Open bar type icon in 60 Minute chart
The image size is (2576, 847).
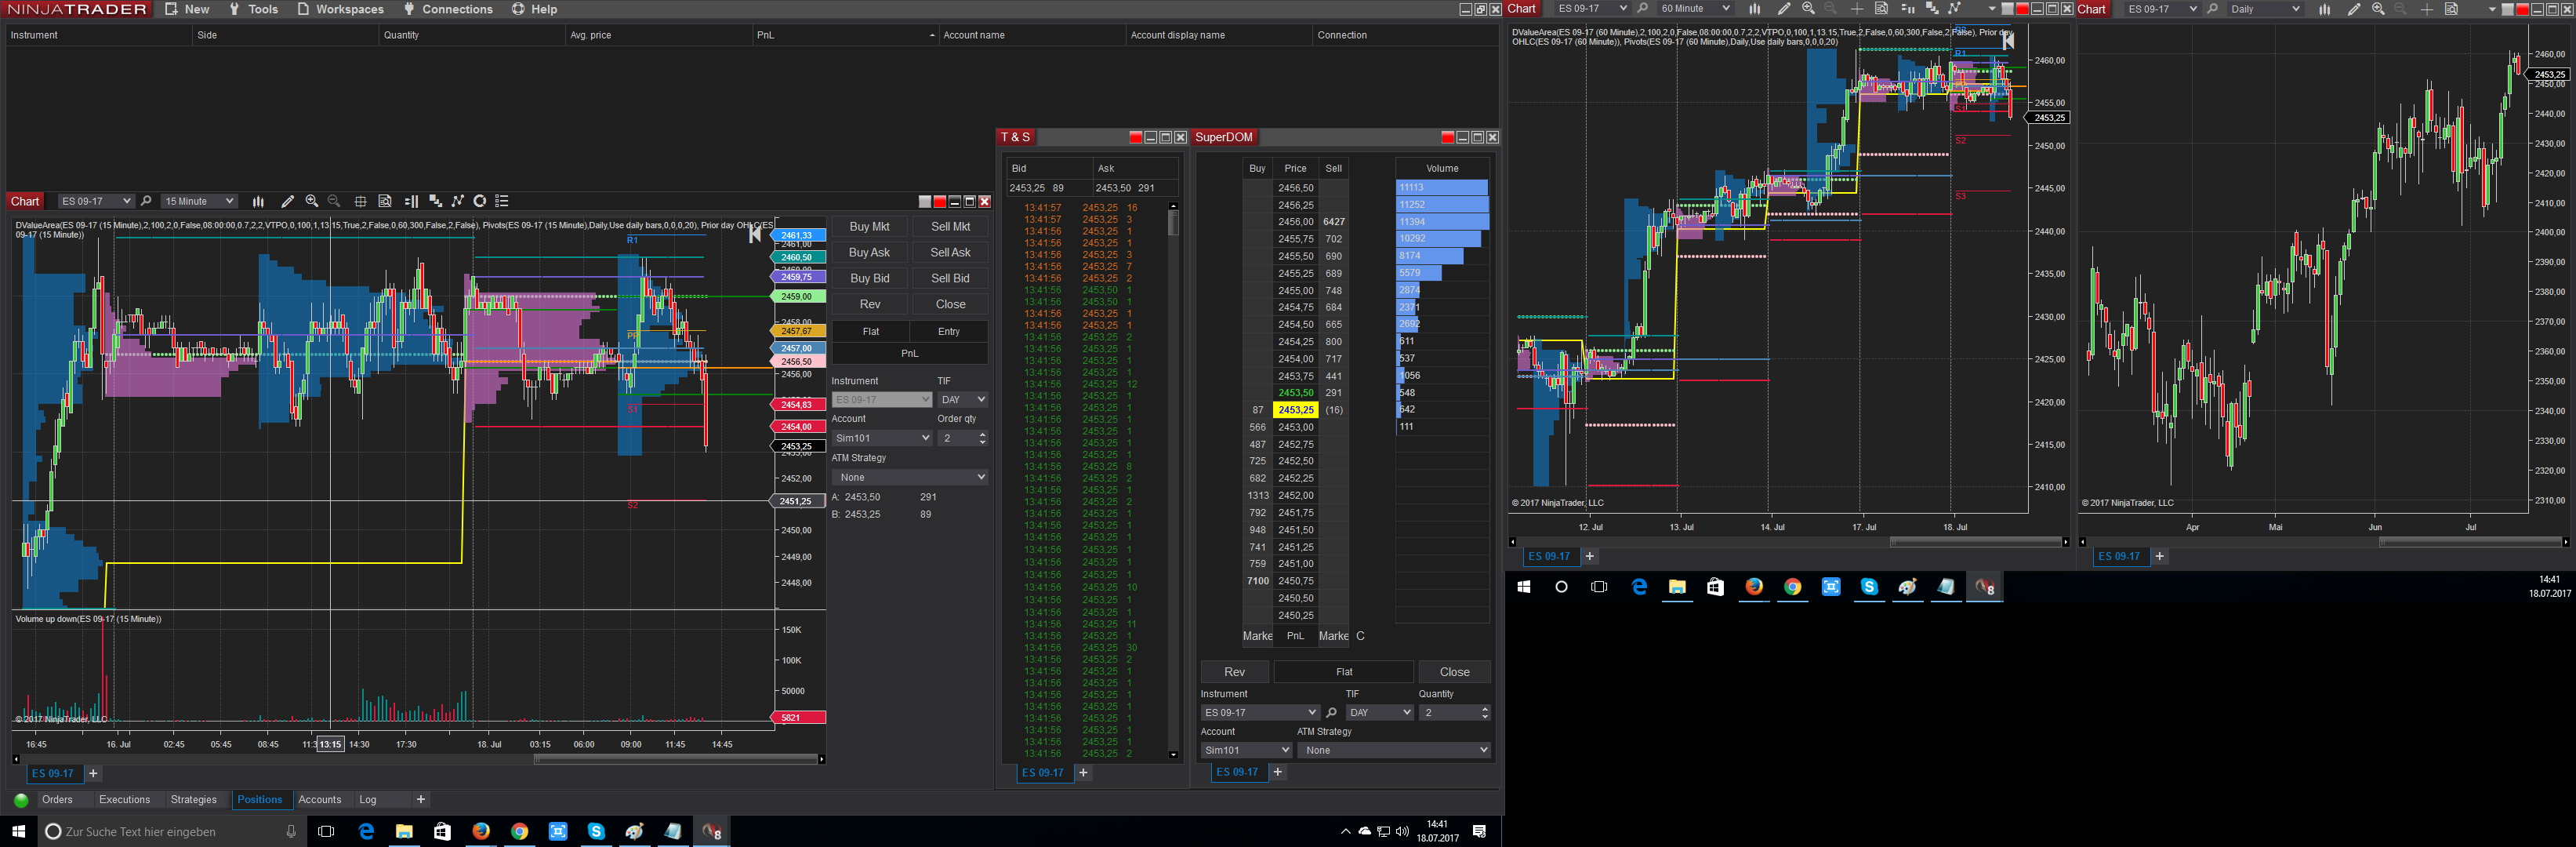tap(1754, 9)
